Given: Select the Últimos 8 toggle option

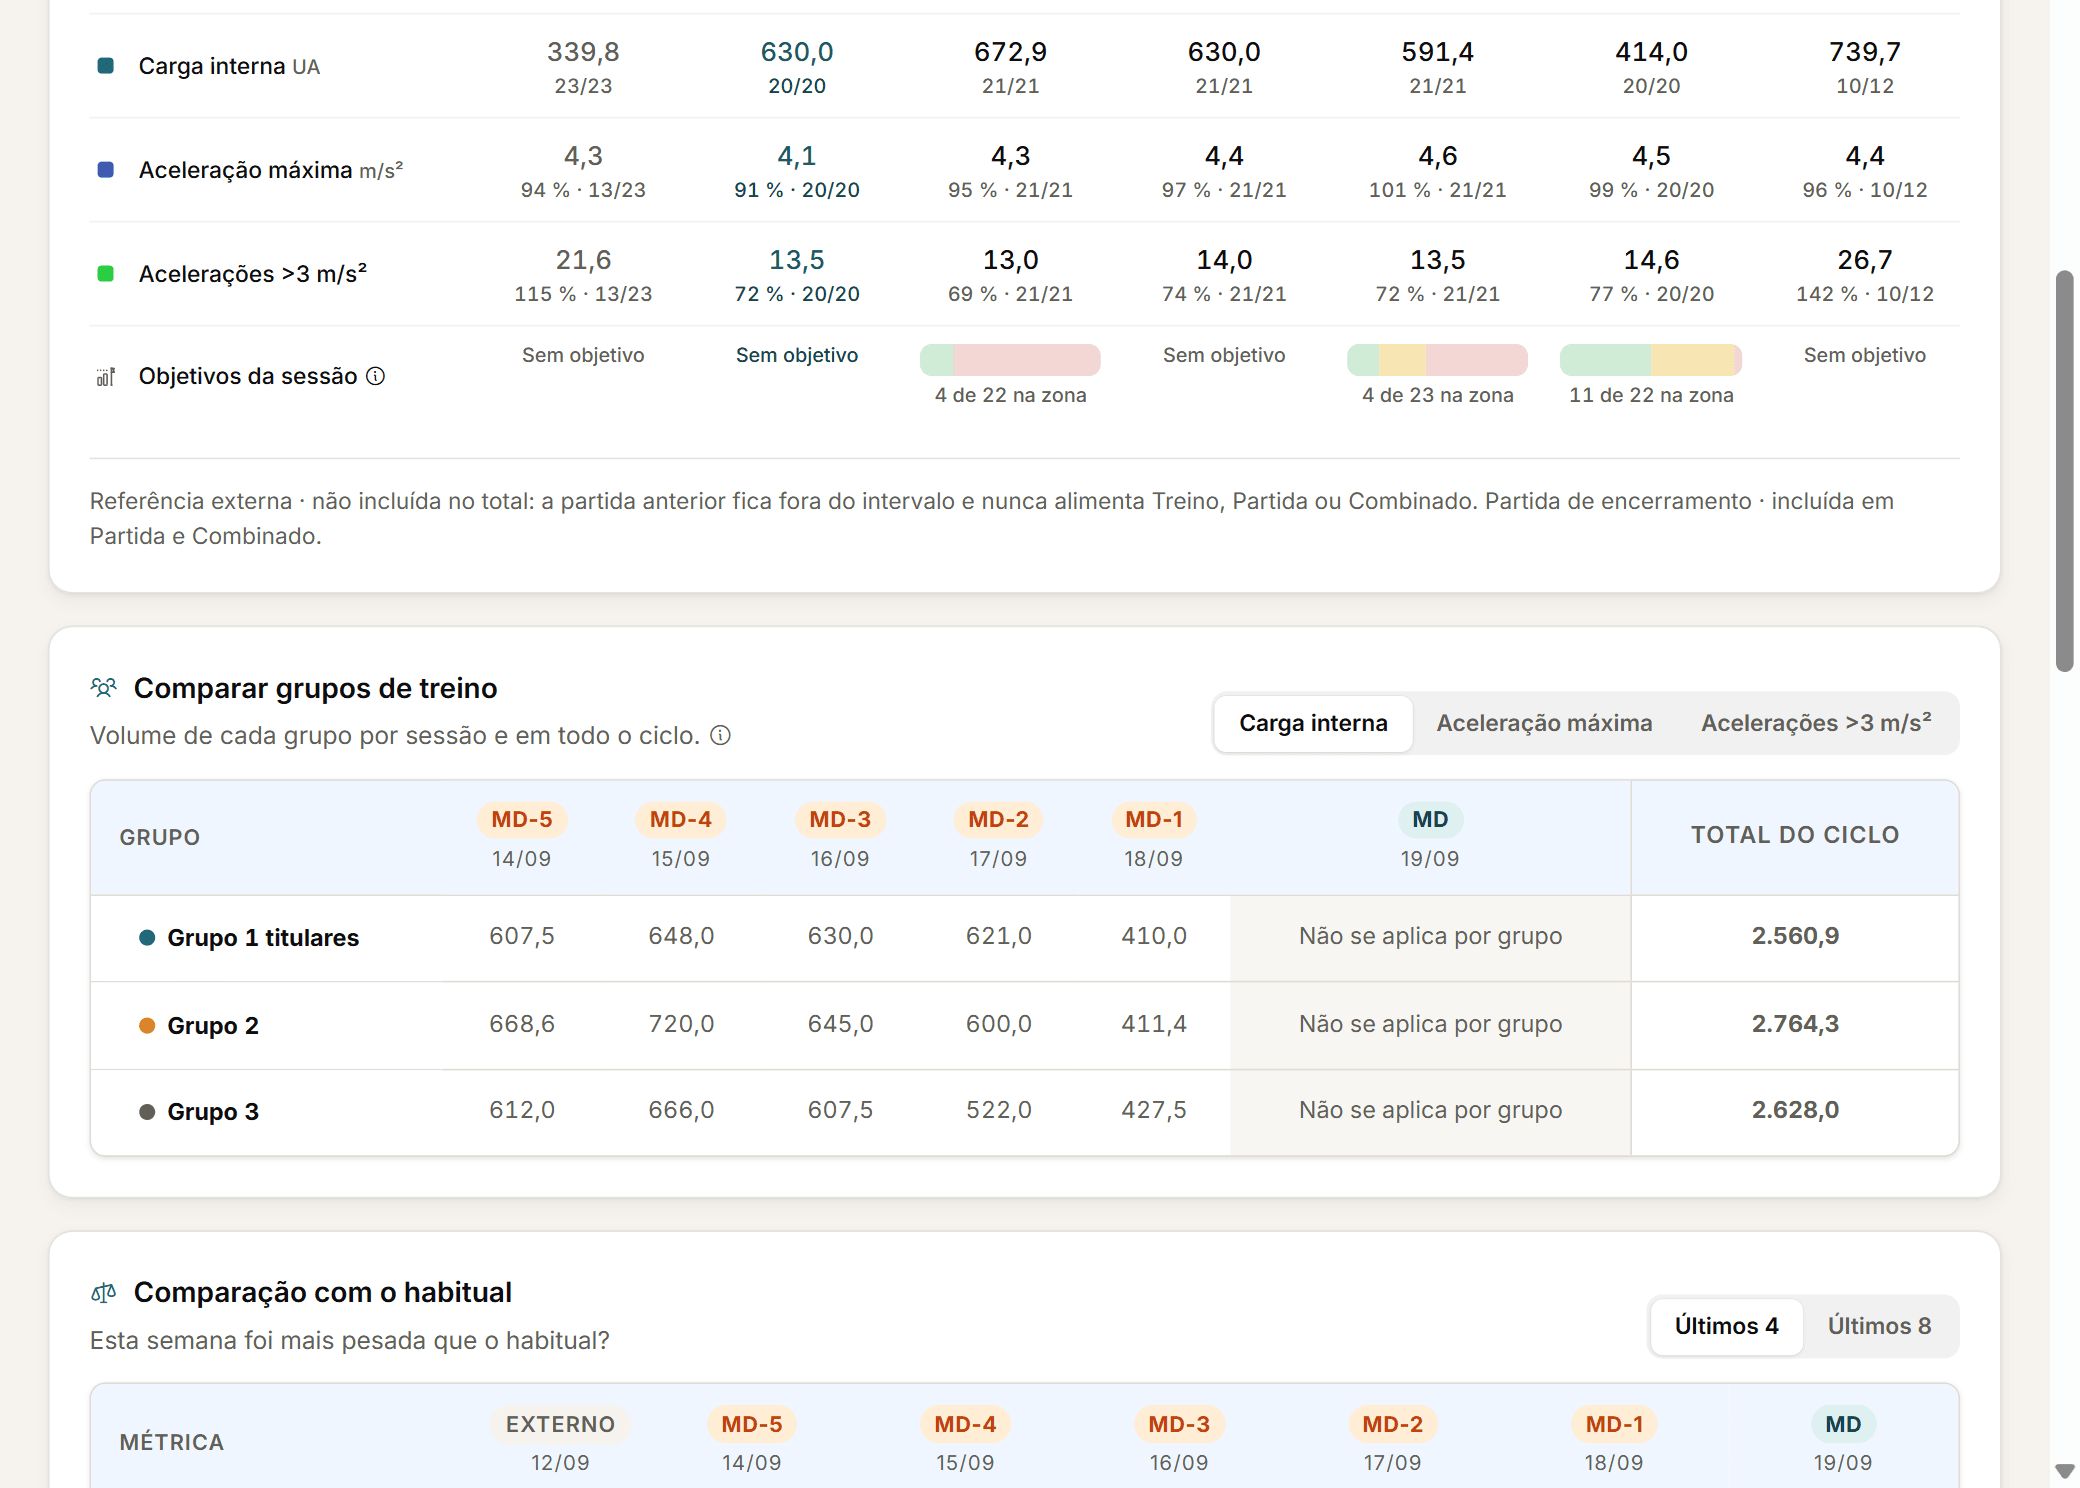Looking at the screenshot, I should click(1879, 1326).
